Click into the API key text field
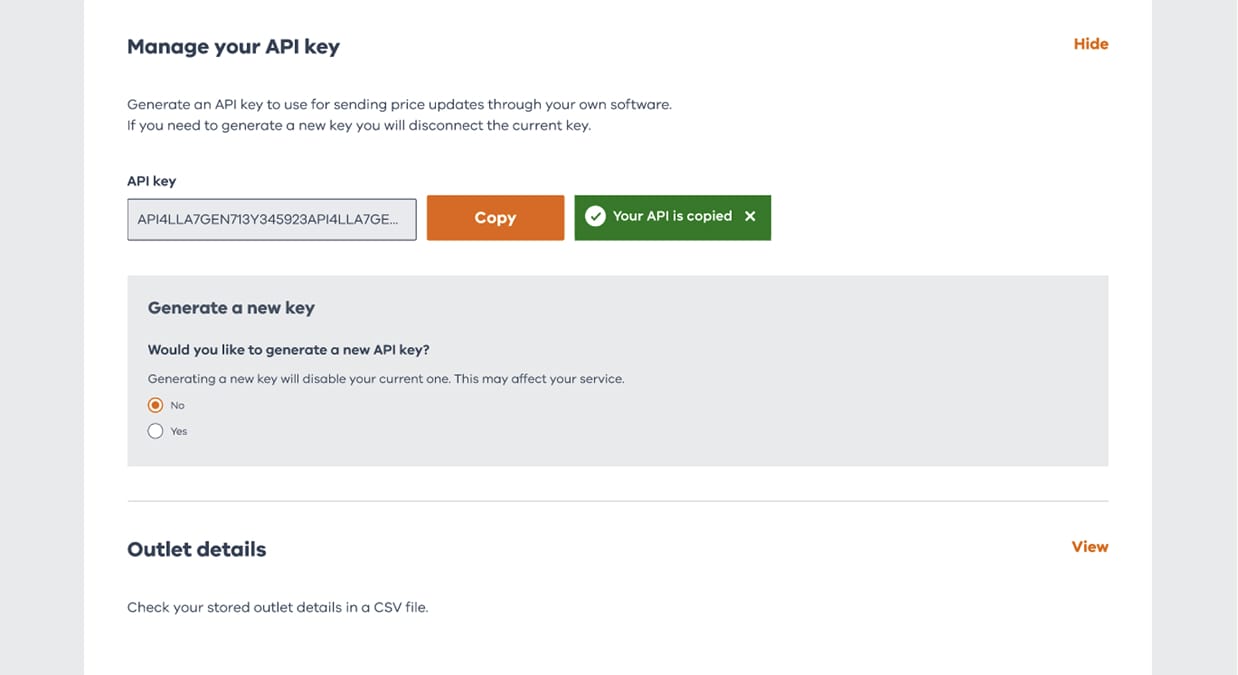 tap(271, 219)
